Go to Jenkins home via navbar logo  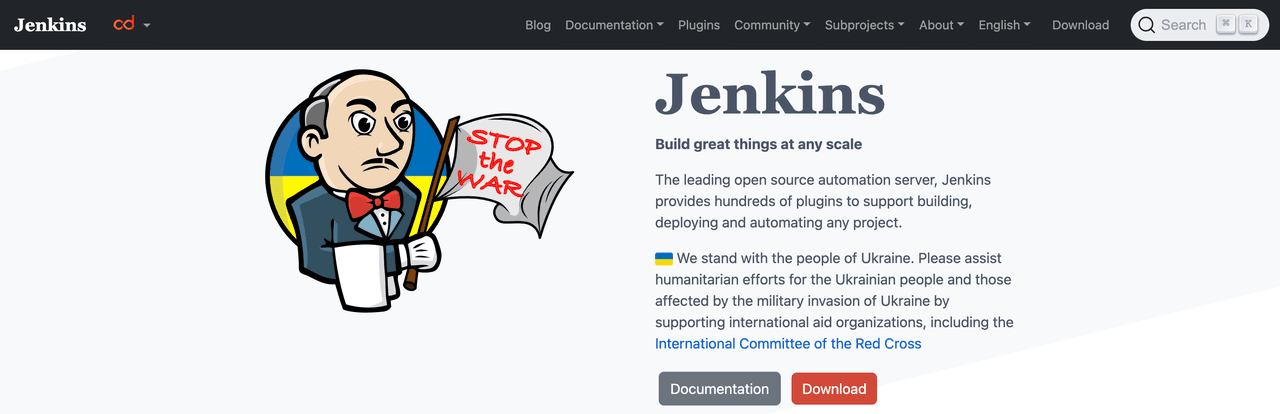[50, 25]
